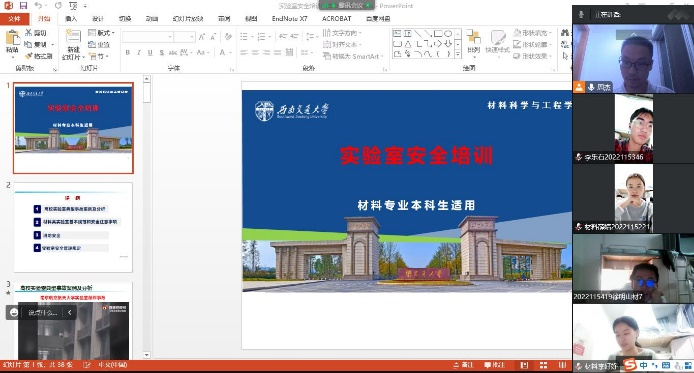Click the Save icon in quick access toolbar

[x=23, y=6]
